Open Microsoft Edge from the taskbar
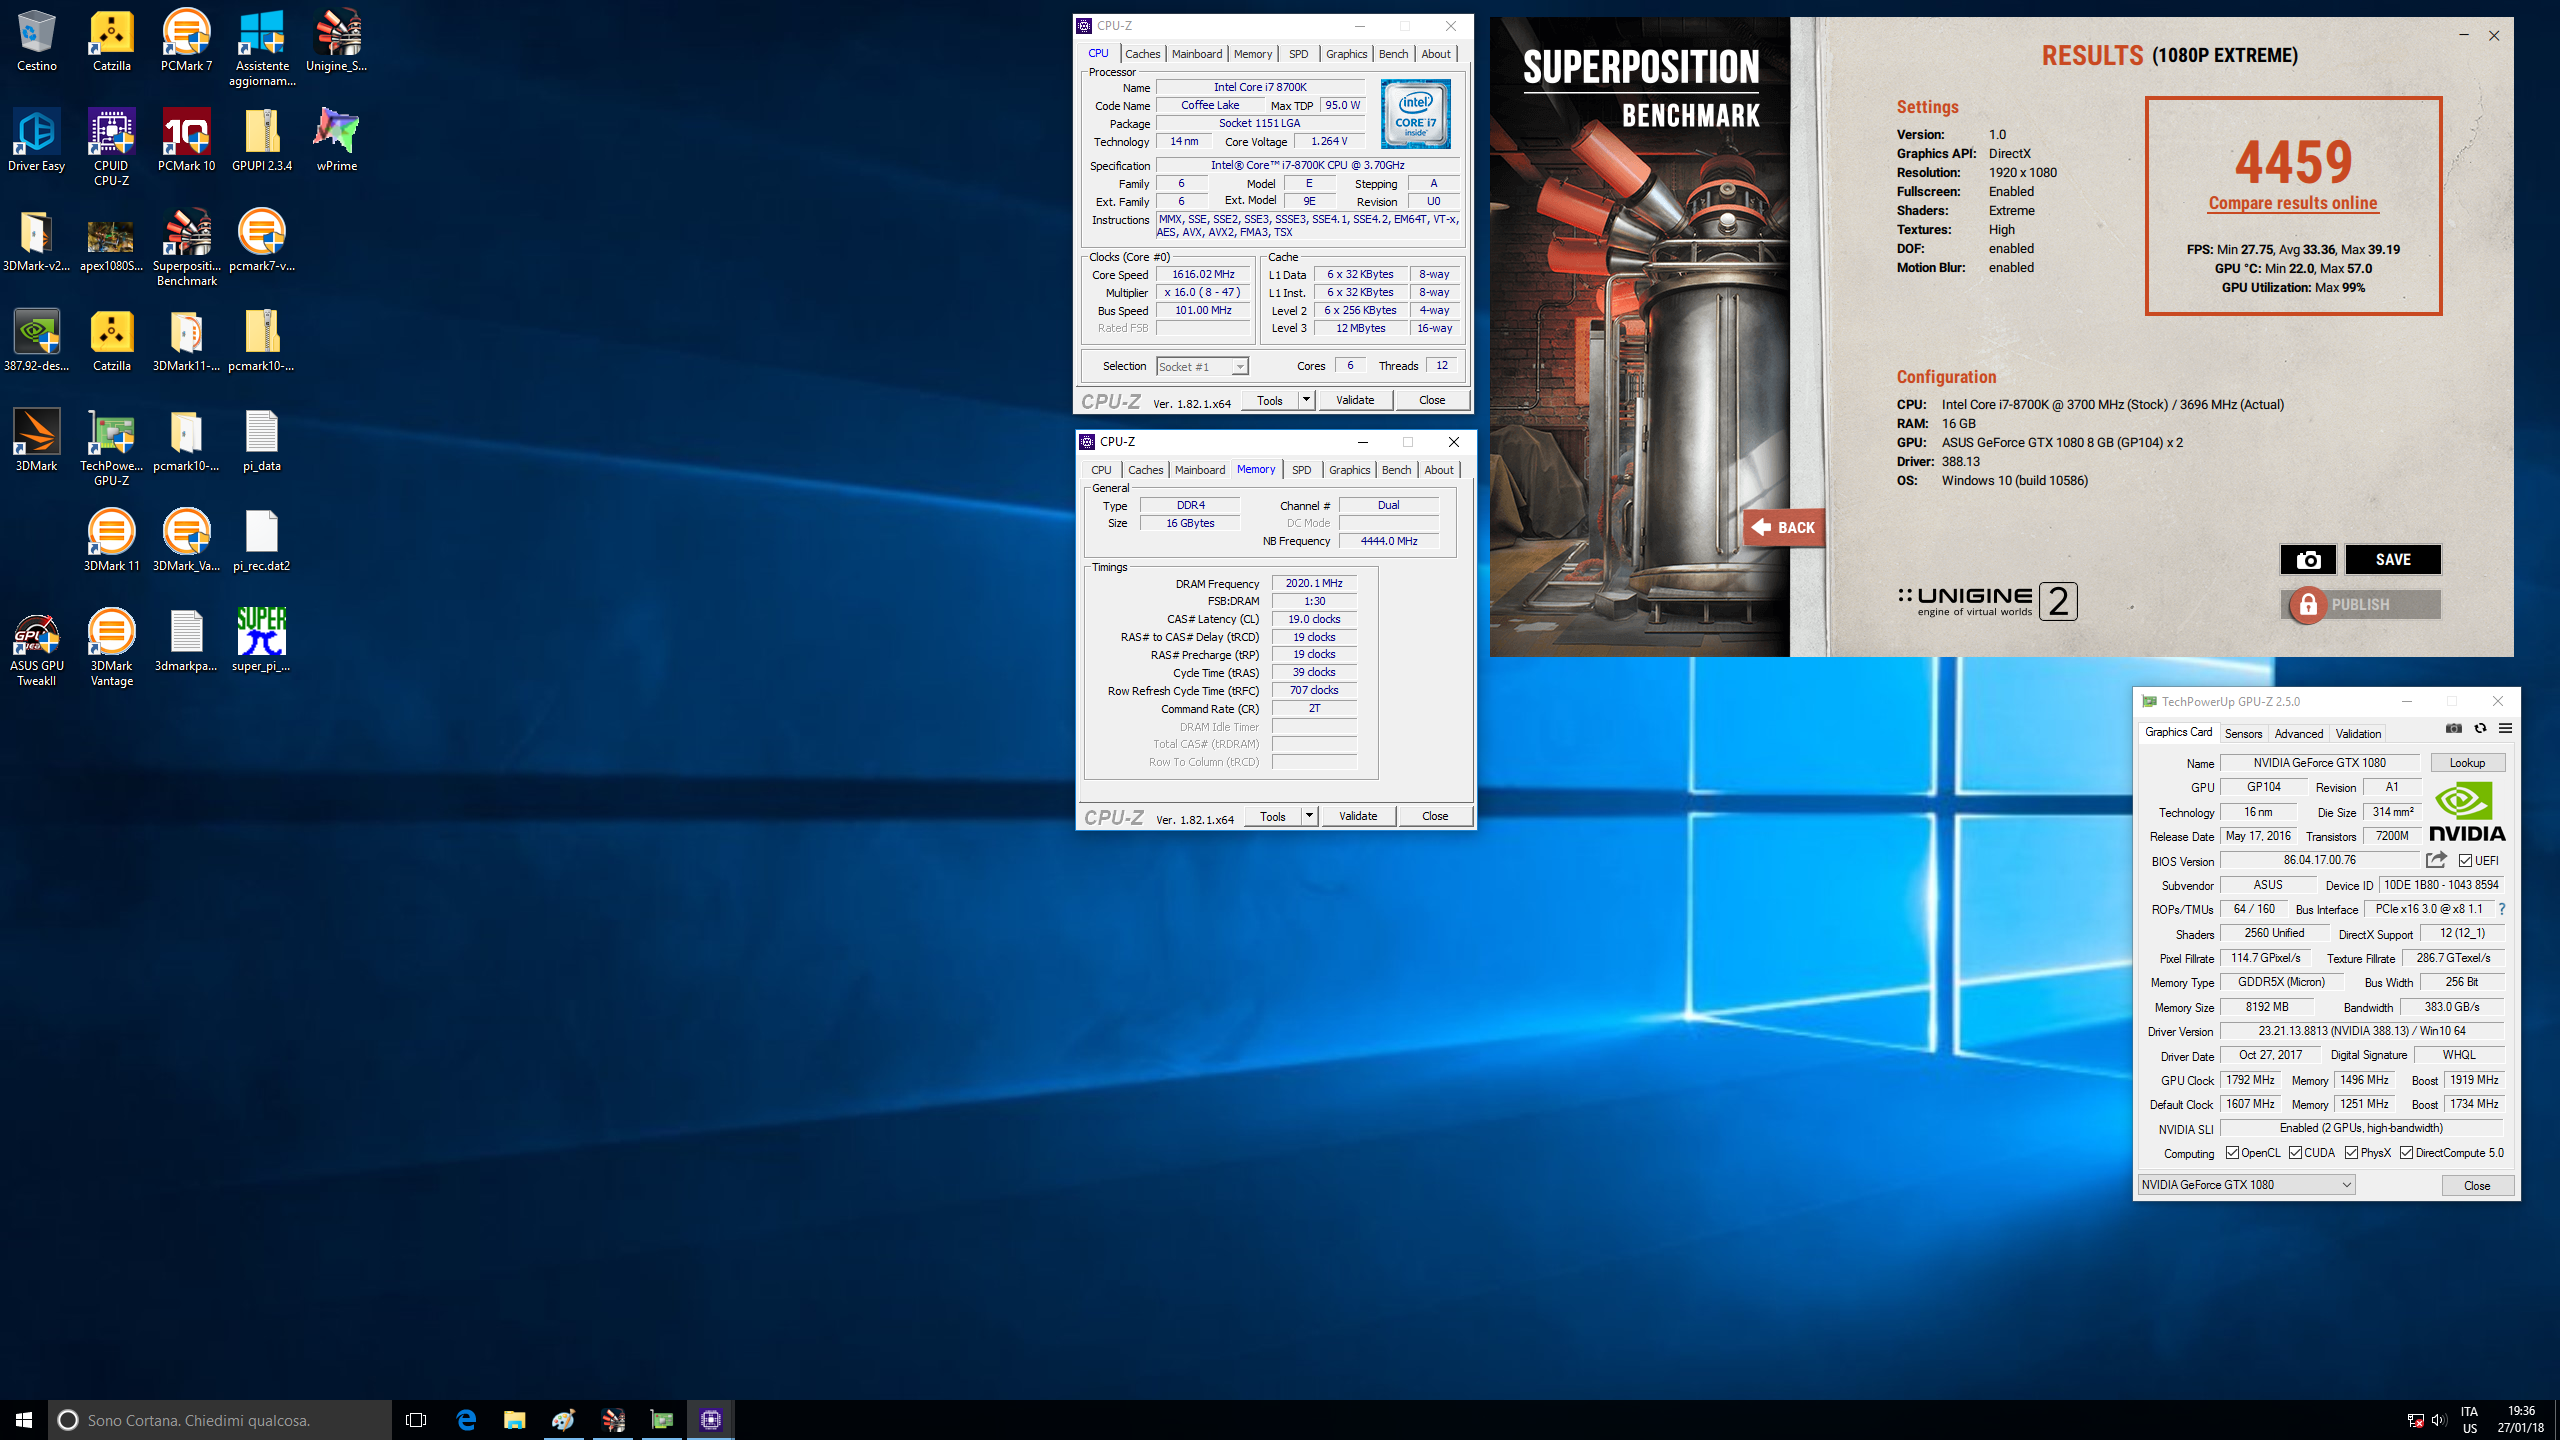Viewport: 2560px width, 1440px height. coord(466,1419)
